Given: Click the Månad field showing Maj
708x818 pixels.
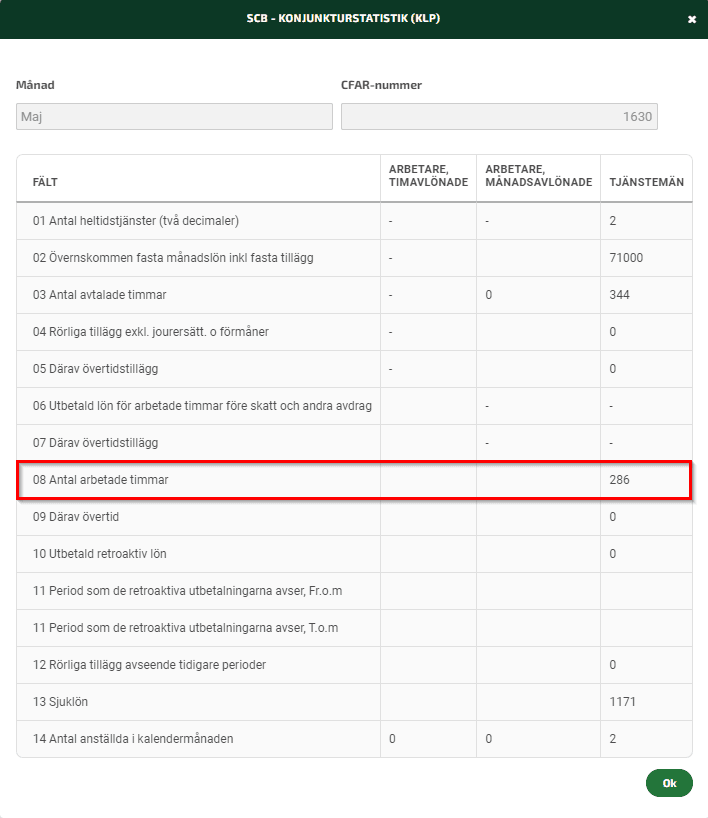Looking at the screenshot, I should pos(174,116).
